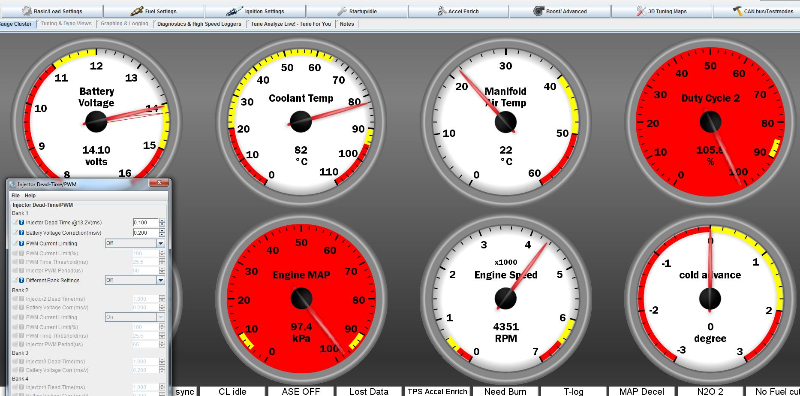Switch to Tune Analyze Live tab
800x396 pixels.
pos(291,23)
